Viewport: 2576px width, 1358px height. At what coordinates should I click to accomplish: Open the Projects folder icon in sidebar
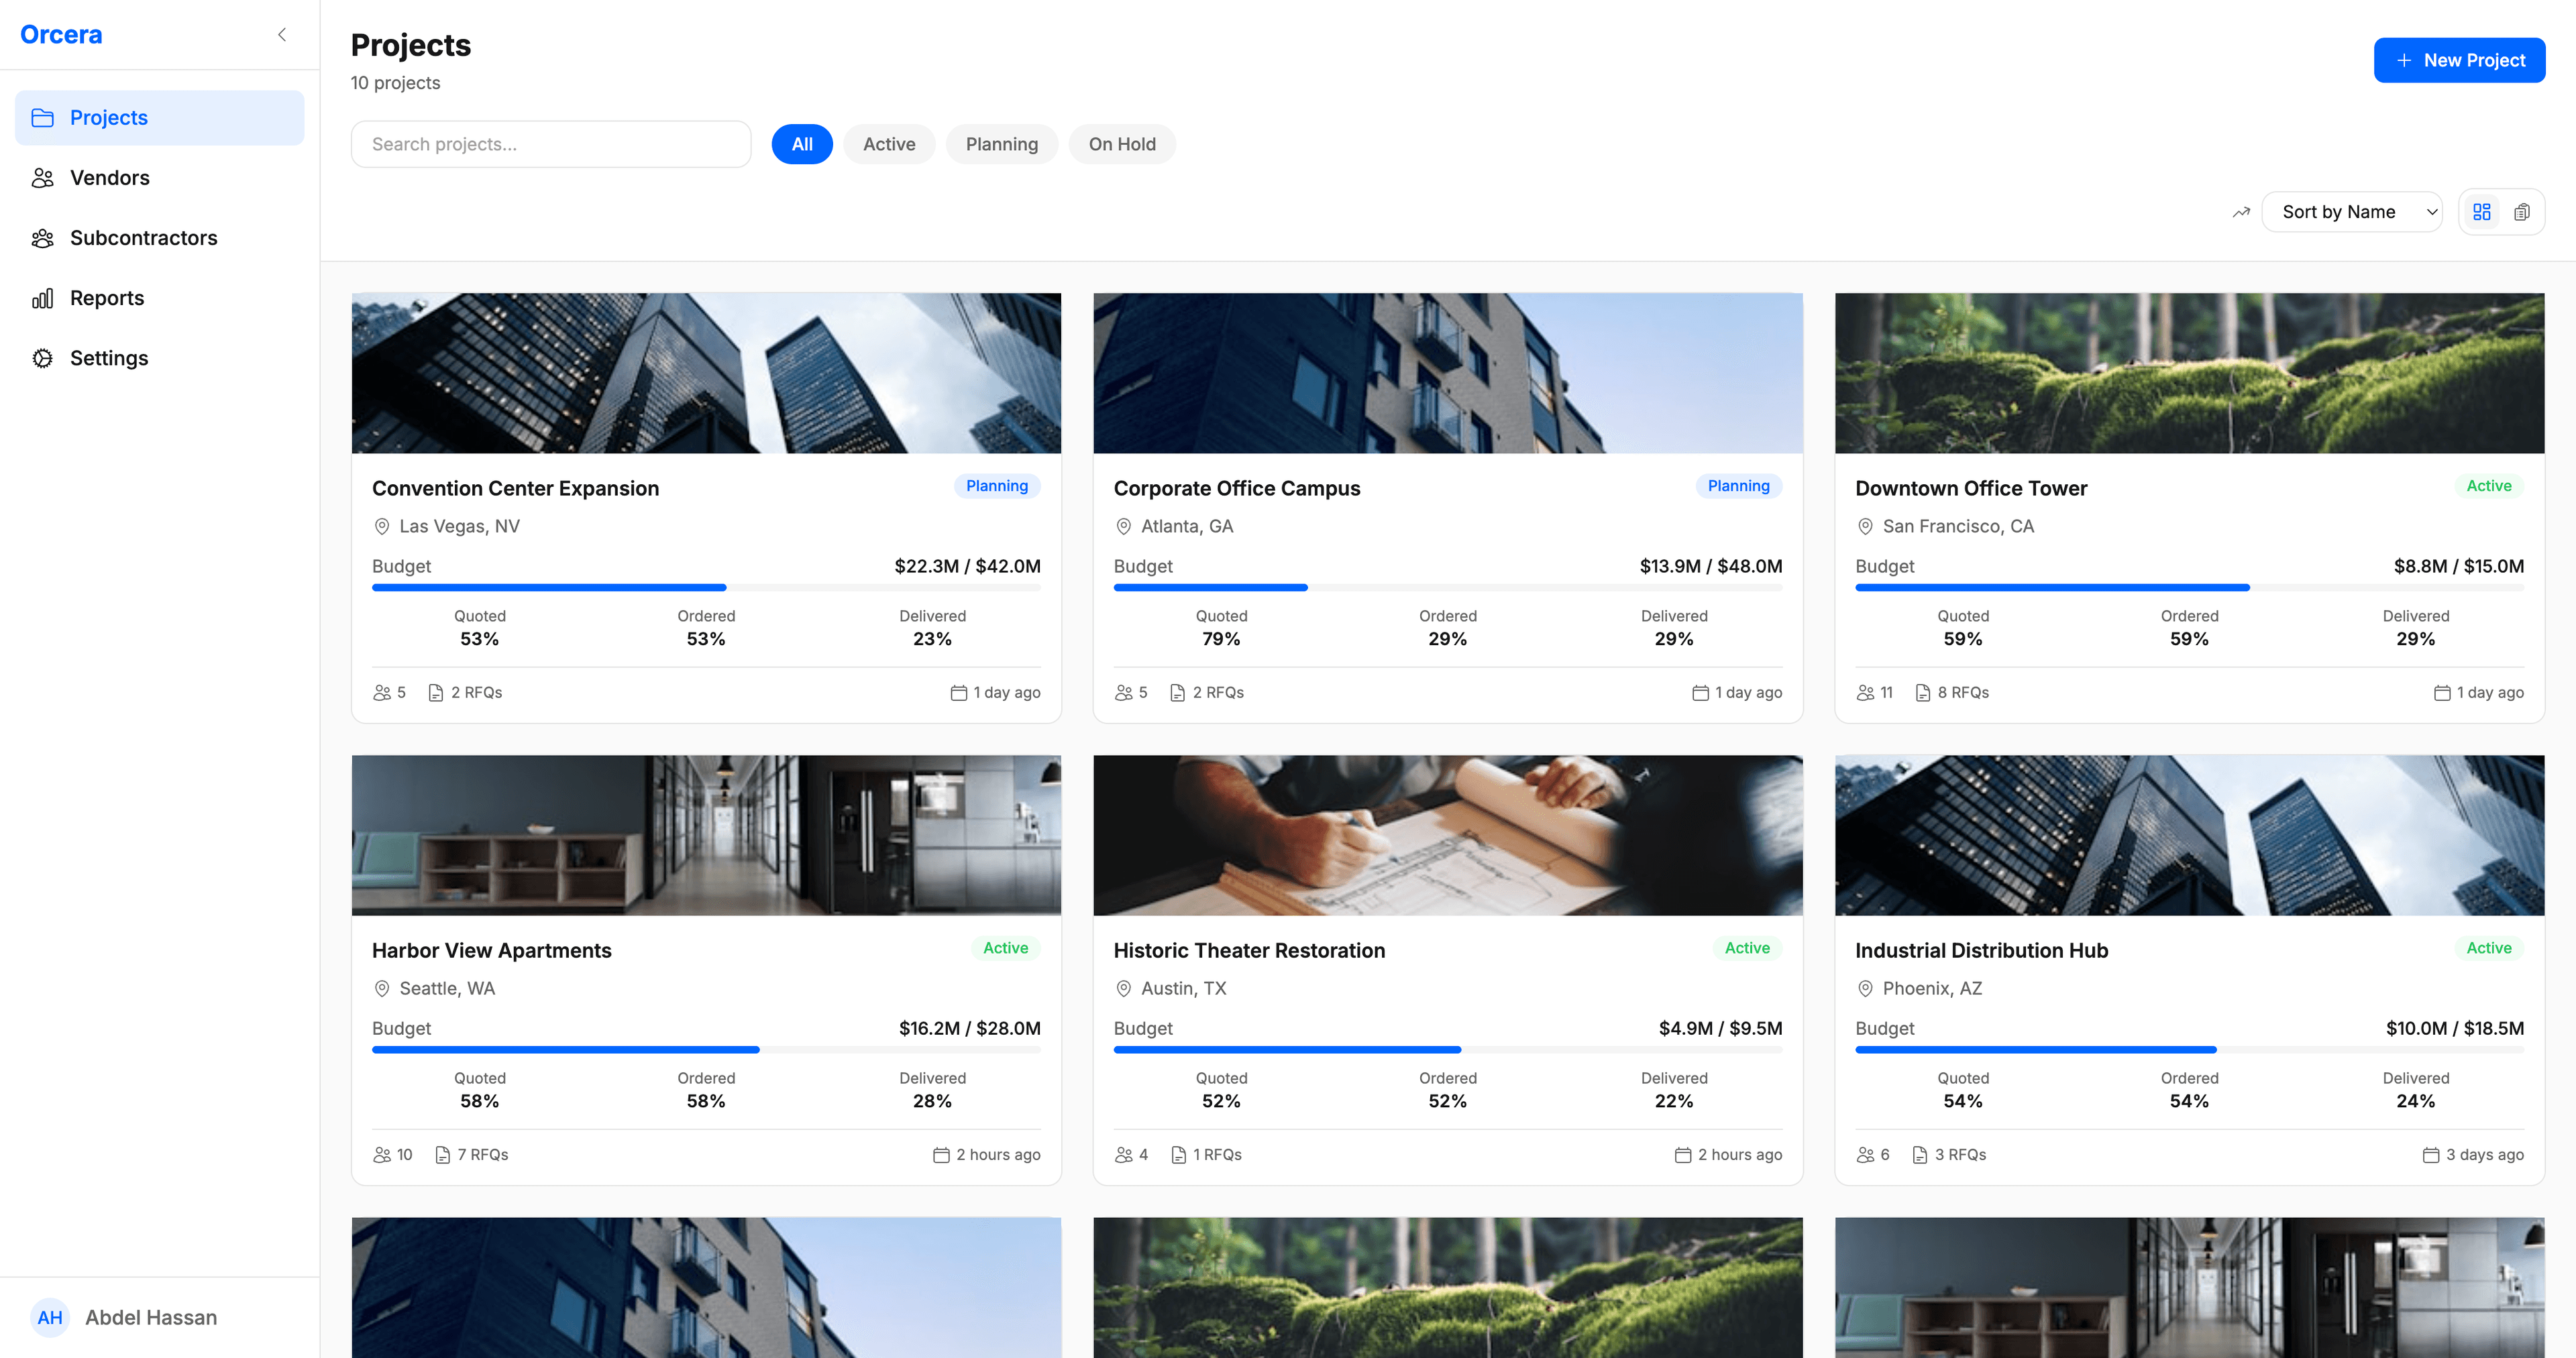[43, 117]
